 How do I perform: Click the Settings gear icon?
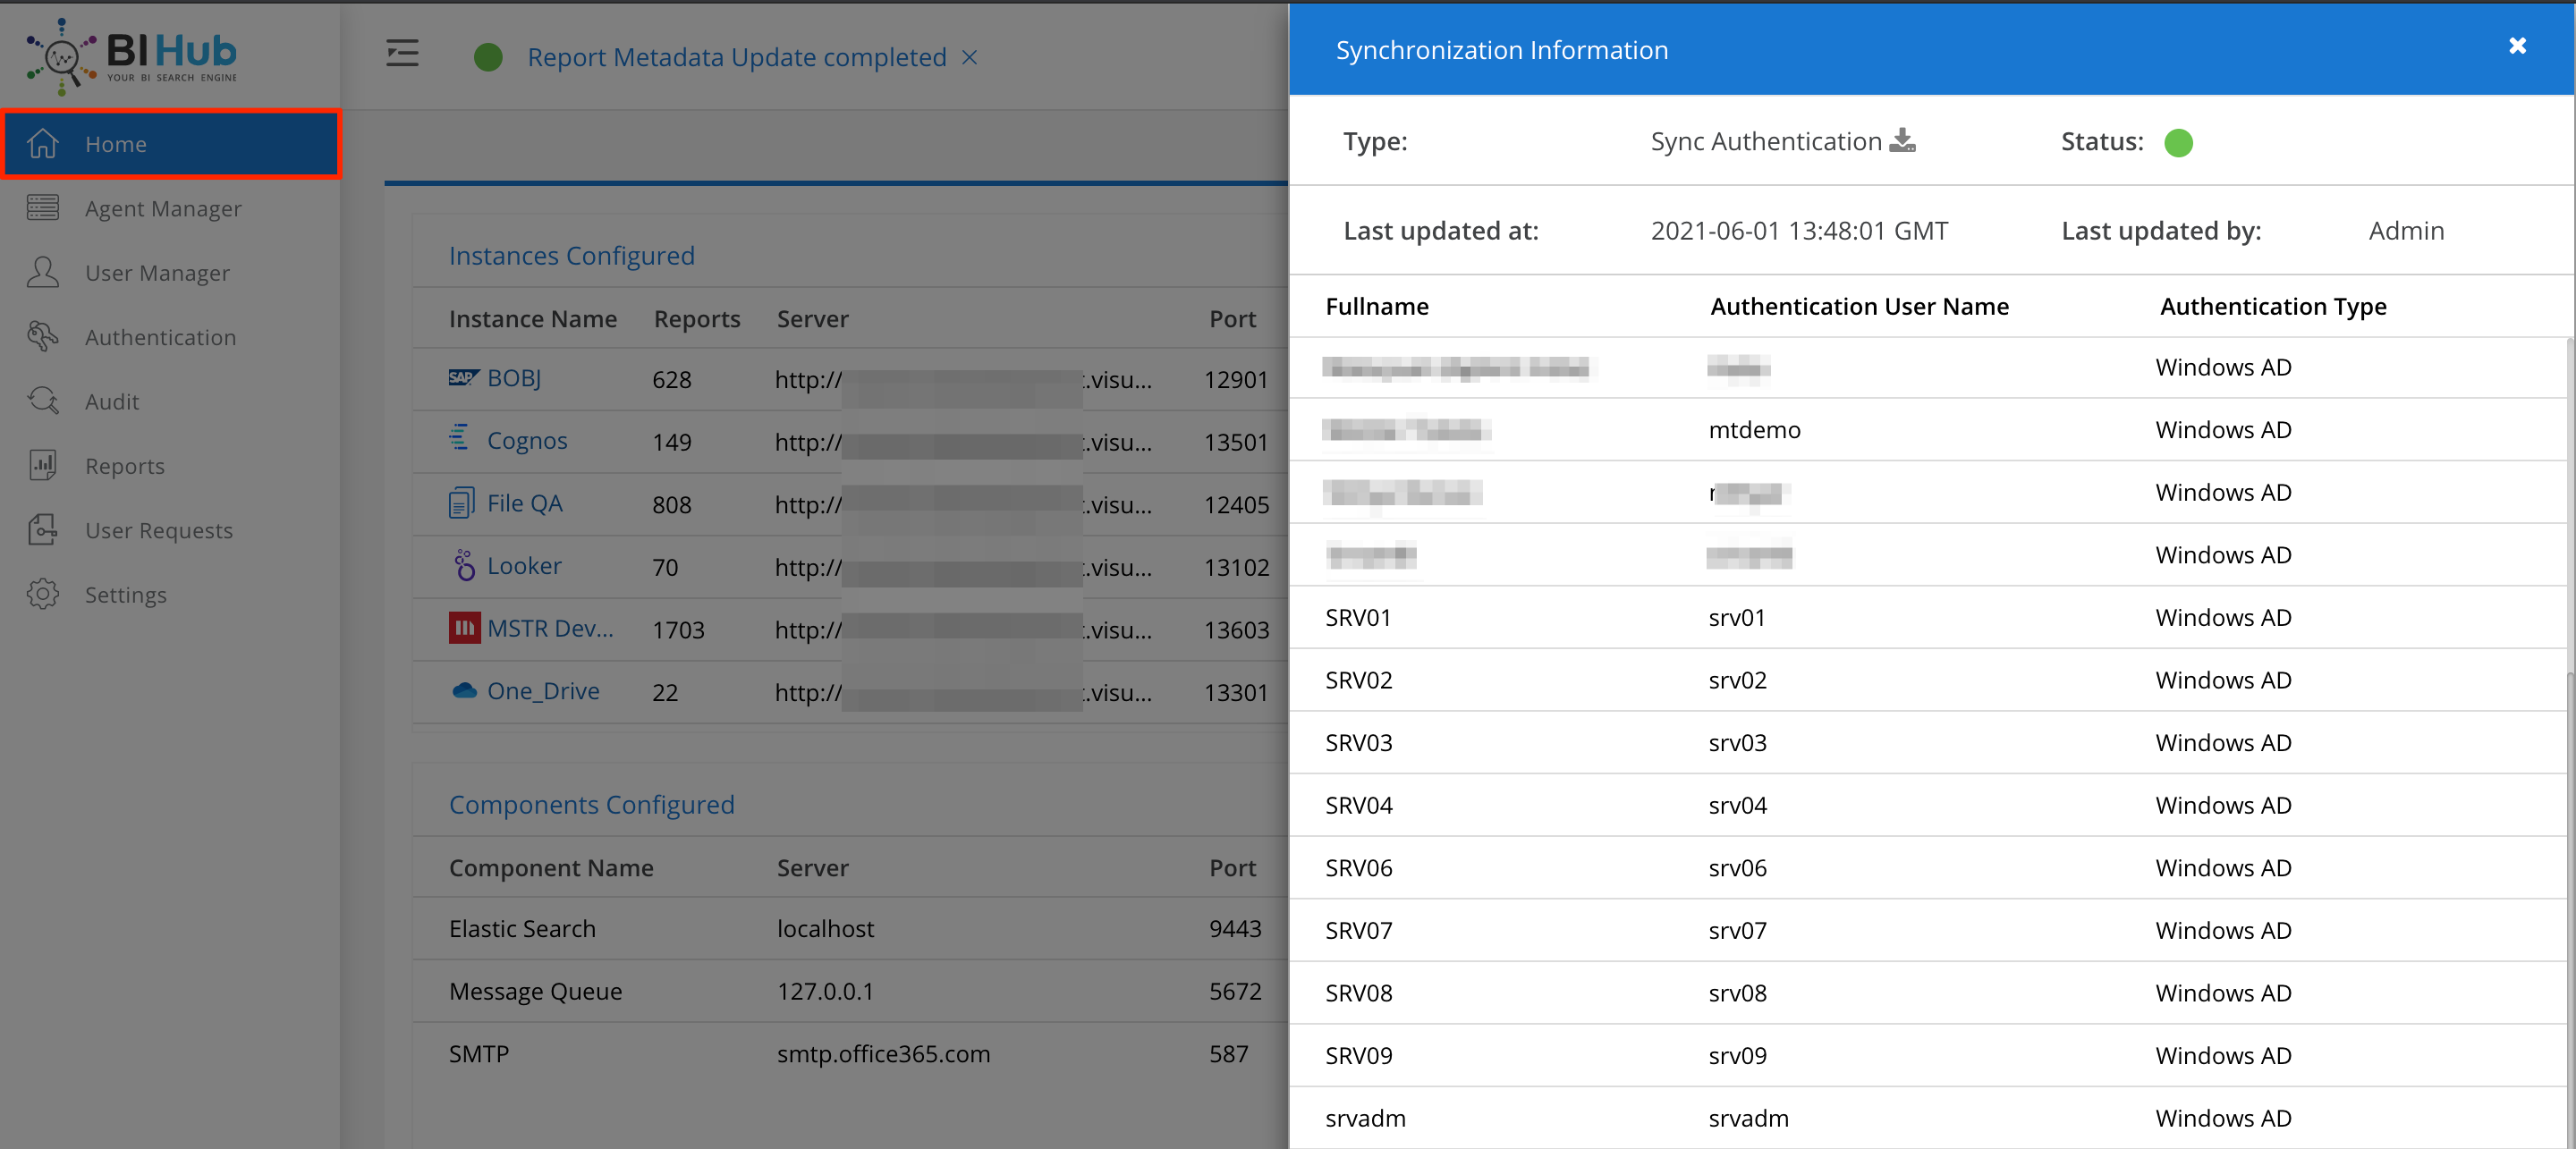(x=43, y=594)
